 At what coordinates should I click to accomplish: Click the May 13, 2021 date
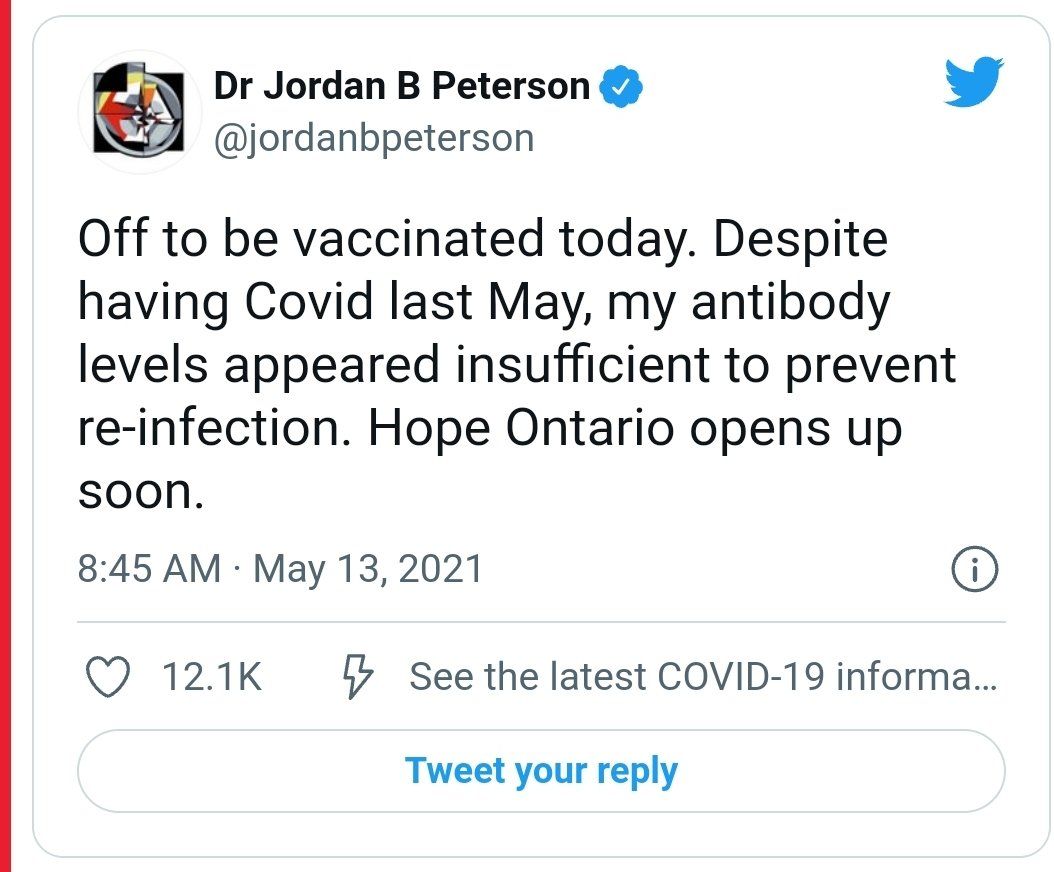[x=368, y=569]
